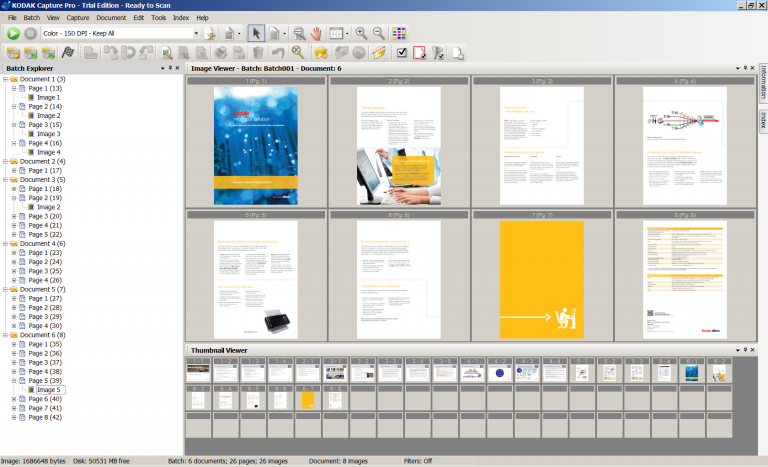Open the Index side tab
The image size is (768, 467).
click(x=762, y=120)
